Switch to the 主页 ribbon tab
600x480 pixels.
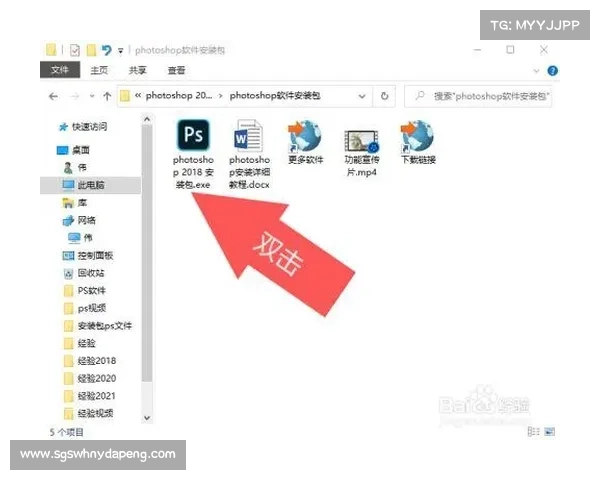(x=99, y=70)
